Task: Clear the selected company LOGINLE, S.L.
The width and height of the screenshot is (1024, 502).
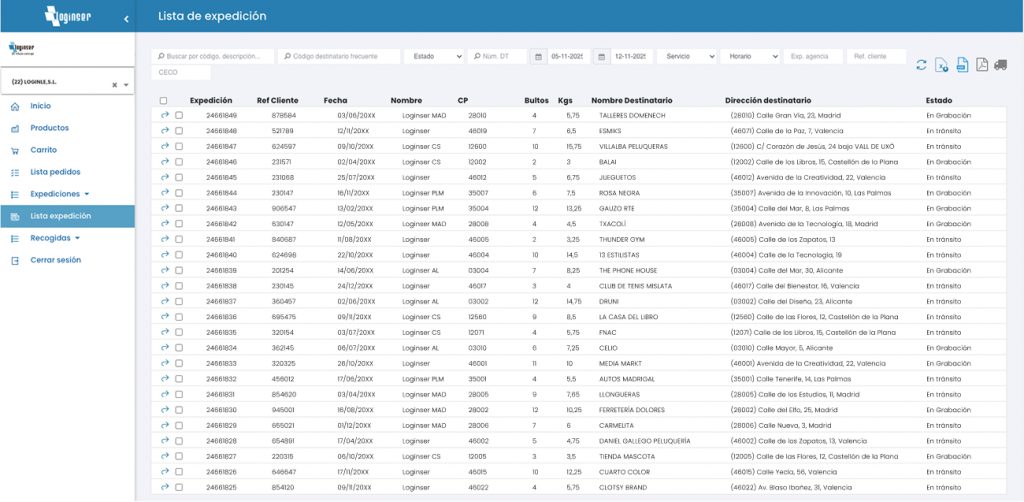Action: [x=114, y=85]
